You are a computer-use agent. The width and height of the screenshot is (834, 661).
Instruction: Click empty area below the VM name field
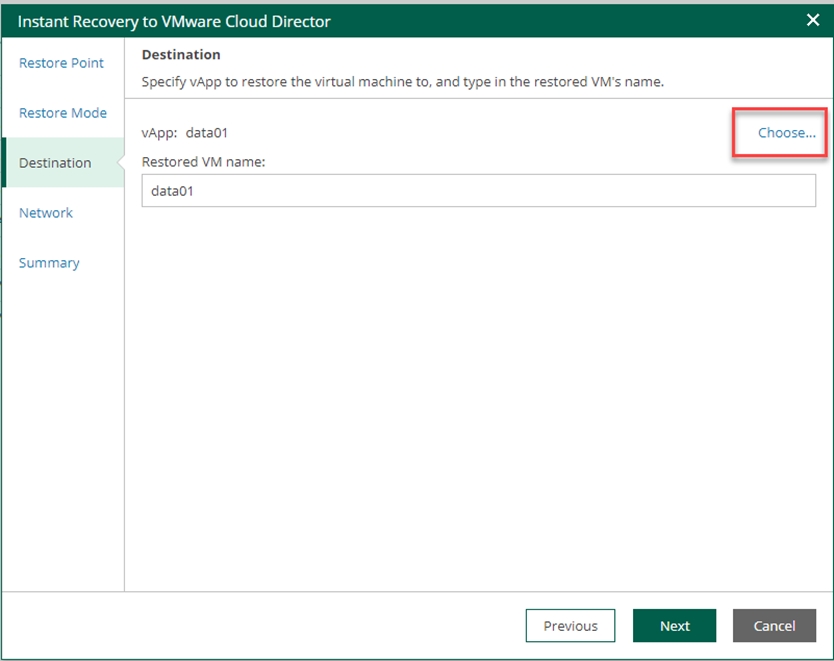pyautogui.click(x=478, y=400)
